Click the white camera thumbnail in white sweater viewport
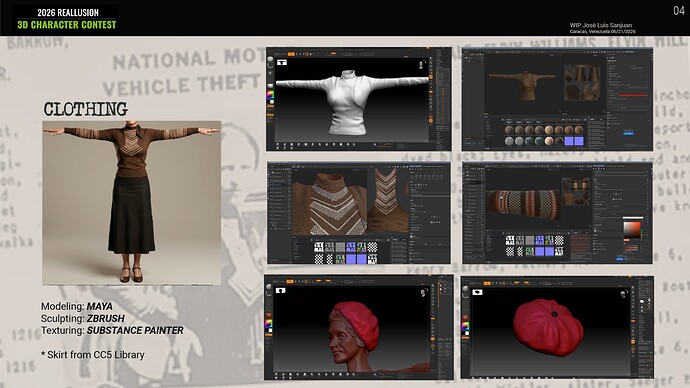The image size is (690, 388). [x=282, y=63]
